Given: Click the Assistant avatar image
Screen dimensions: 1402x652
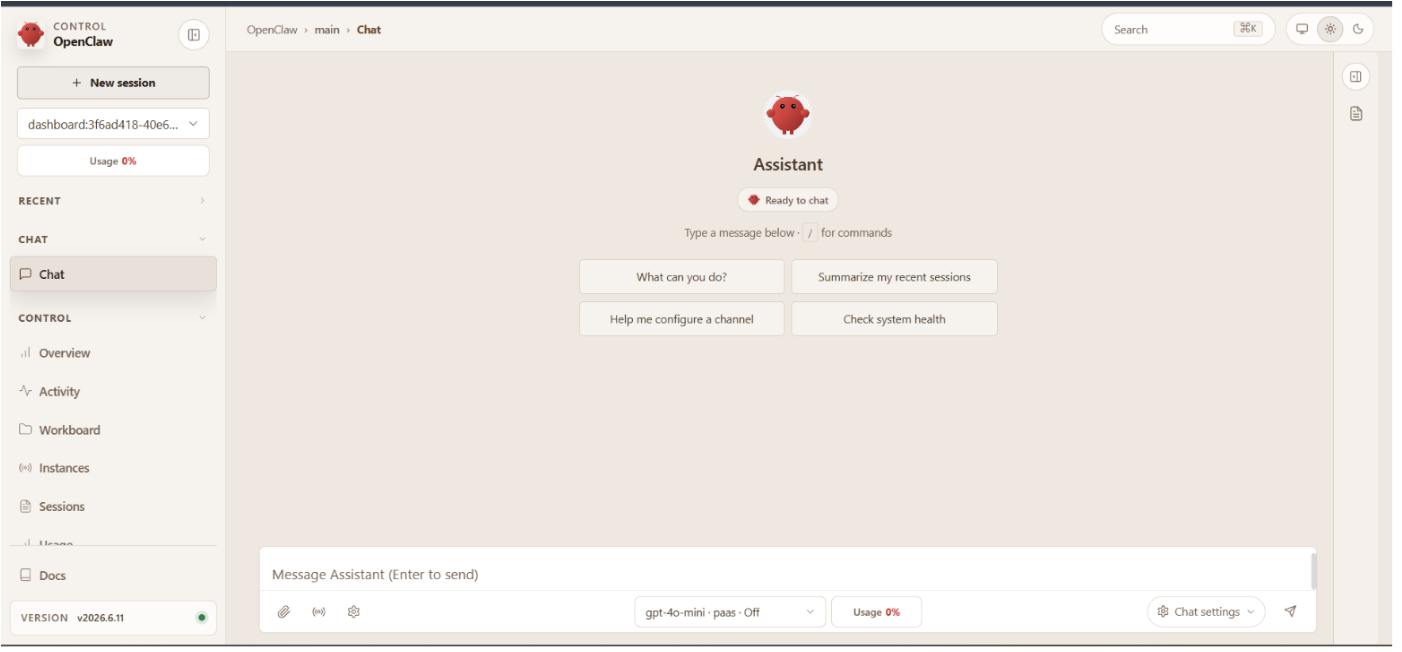Looking at the screenshot, I should [x=788, y=116].
